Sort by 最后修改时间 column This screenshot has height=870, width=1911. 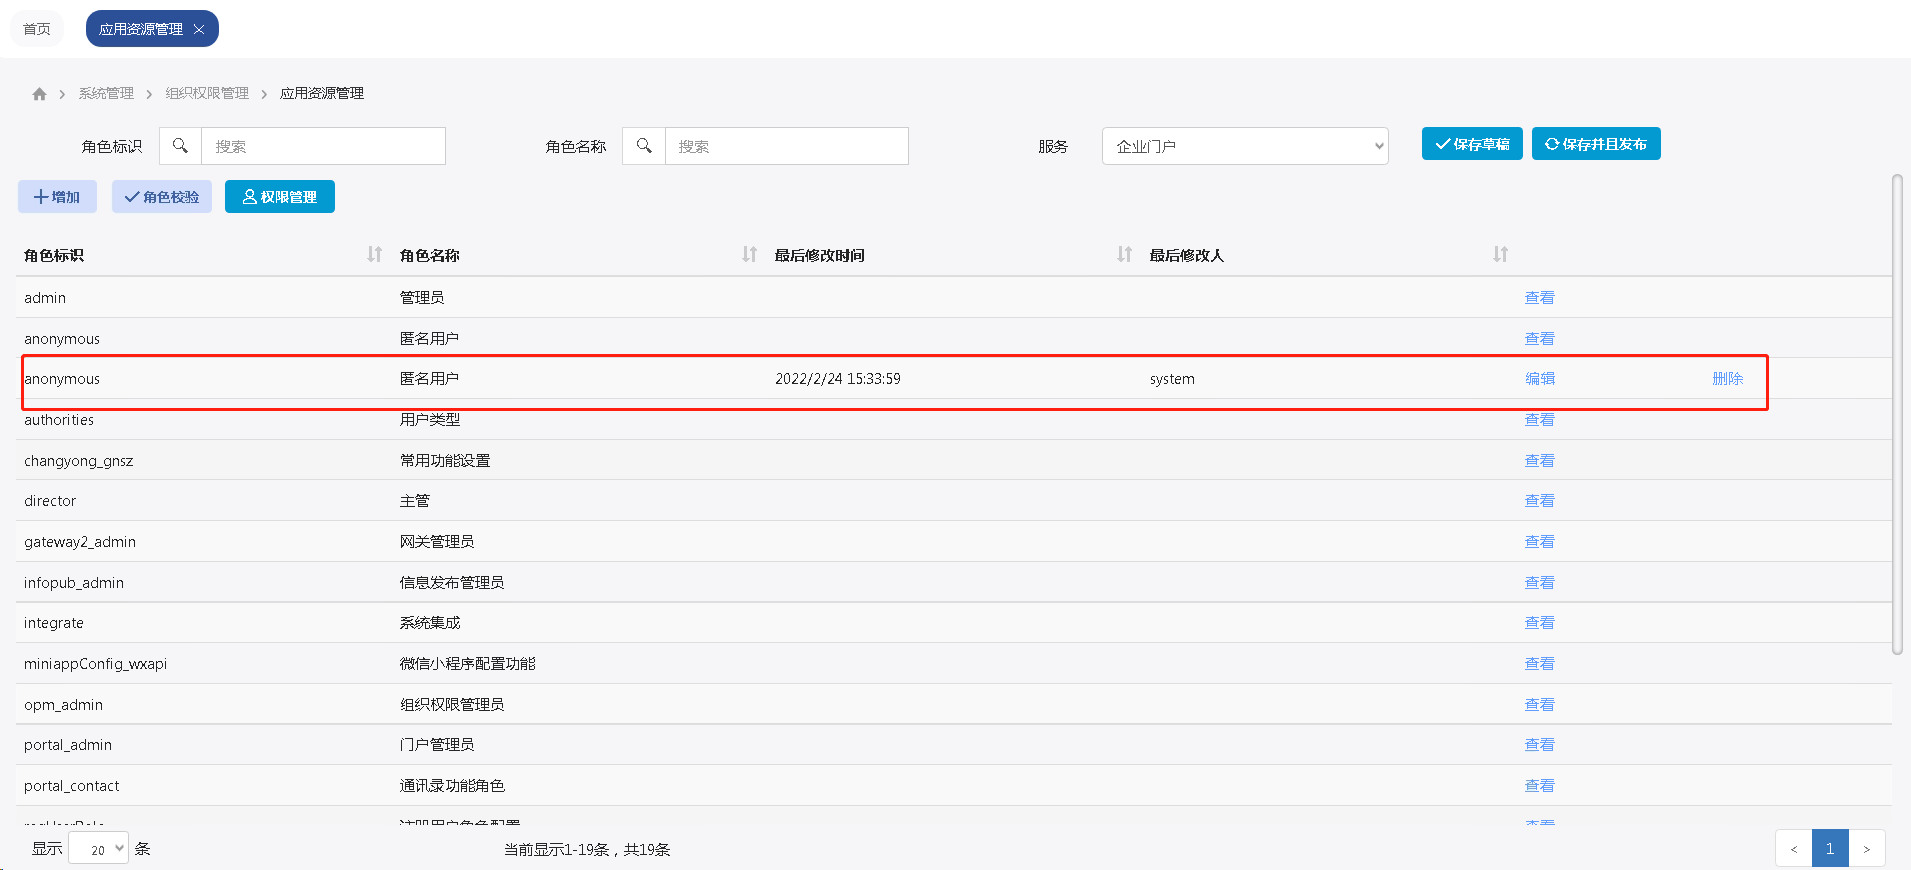pos(1124,254)
